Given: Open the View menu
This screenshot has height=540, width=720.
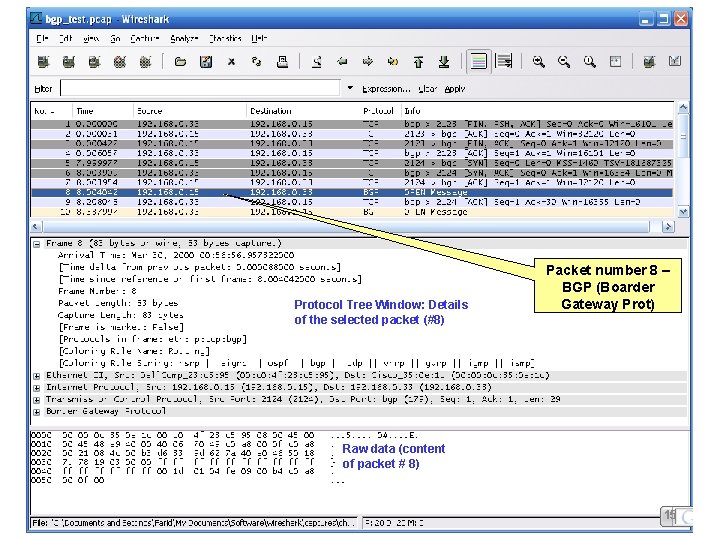Looking at the screenshot, I should tap(91, 39).
